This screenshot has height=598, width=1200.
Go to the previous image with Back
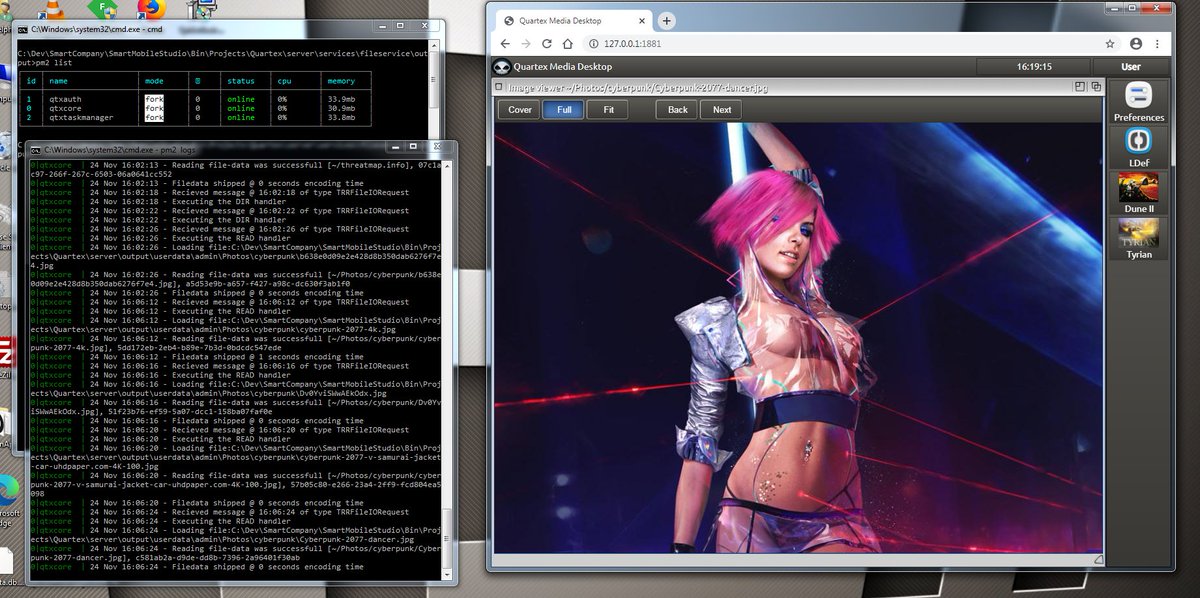tap(677, 109)
